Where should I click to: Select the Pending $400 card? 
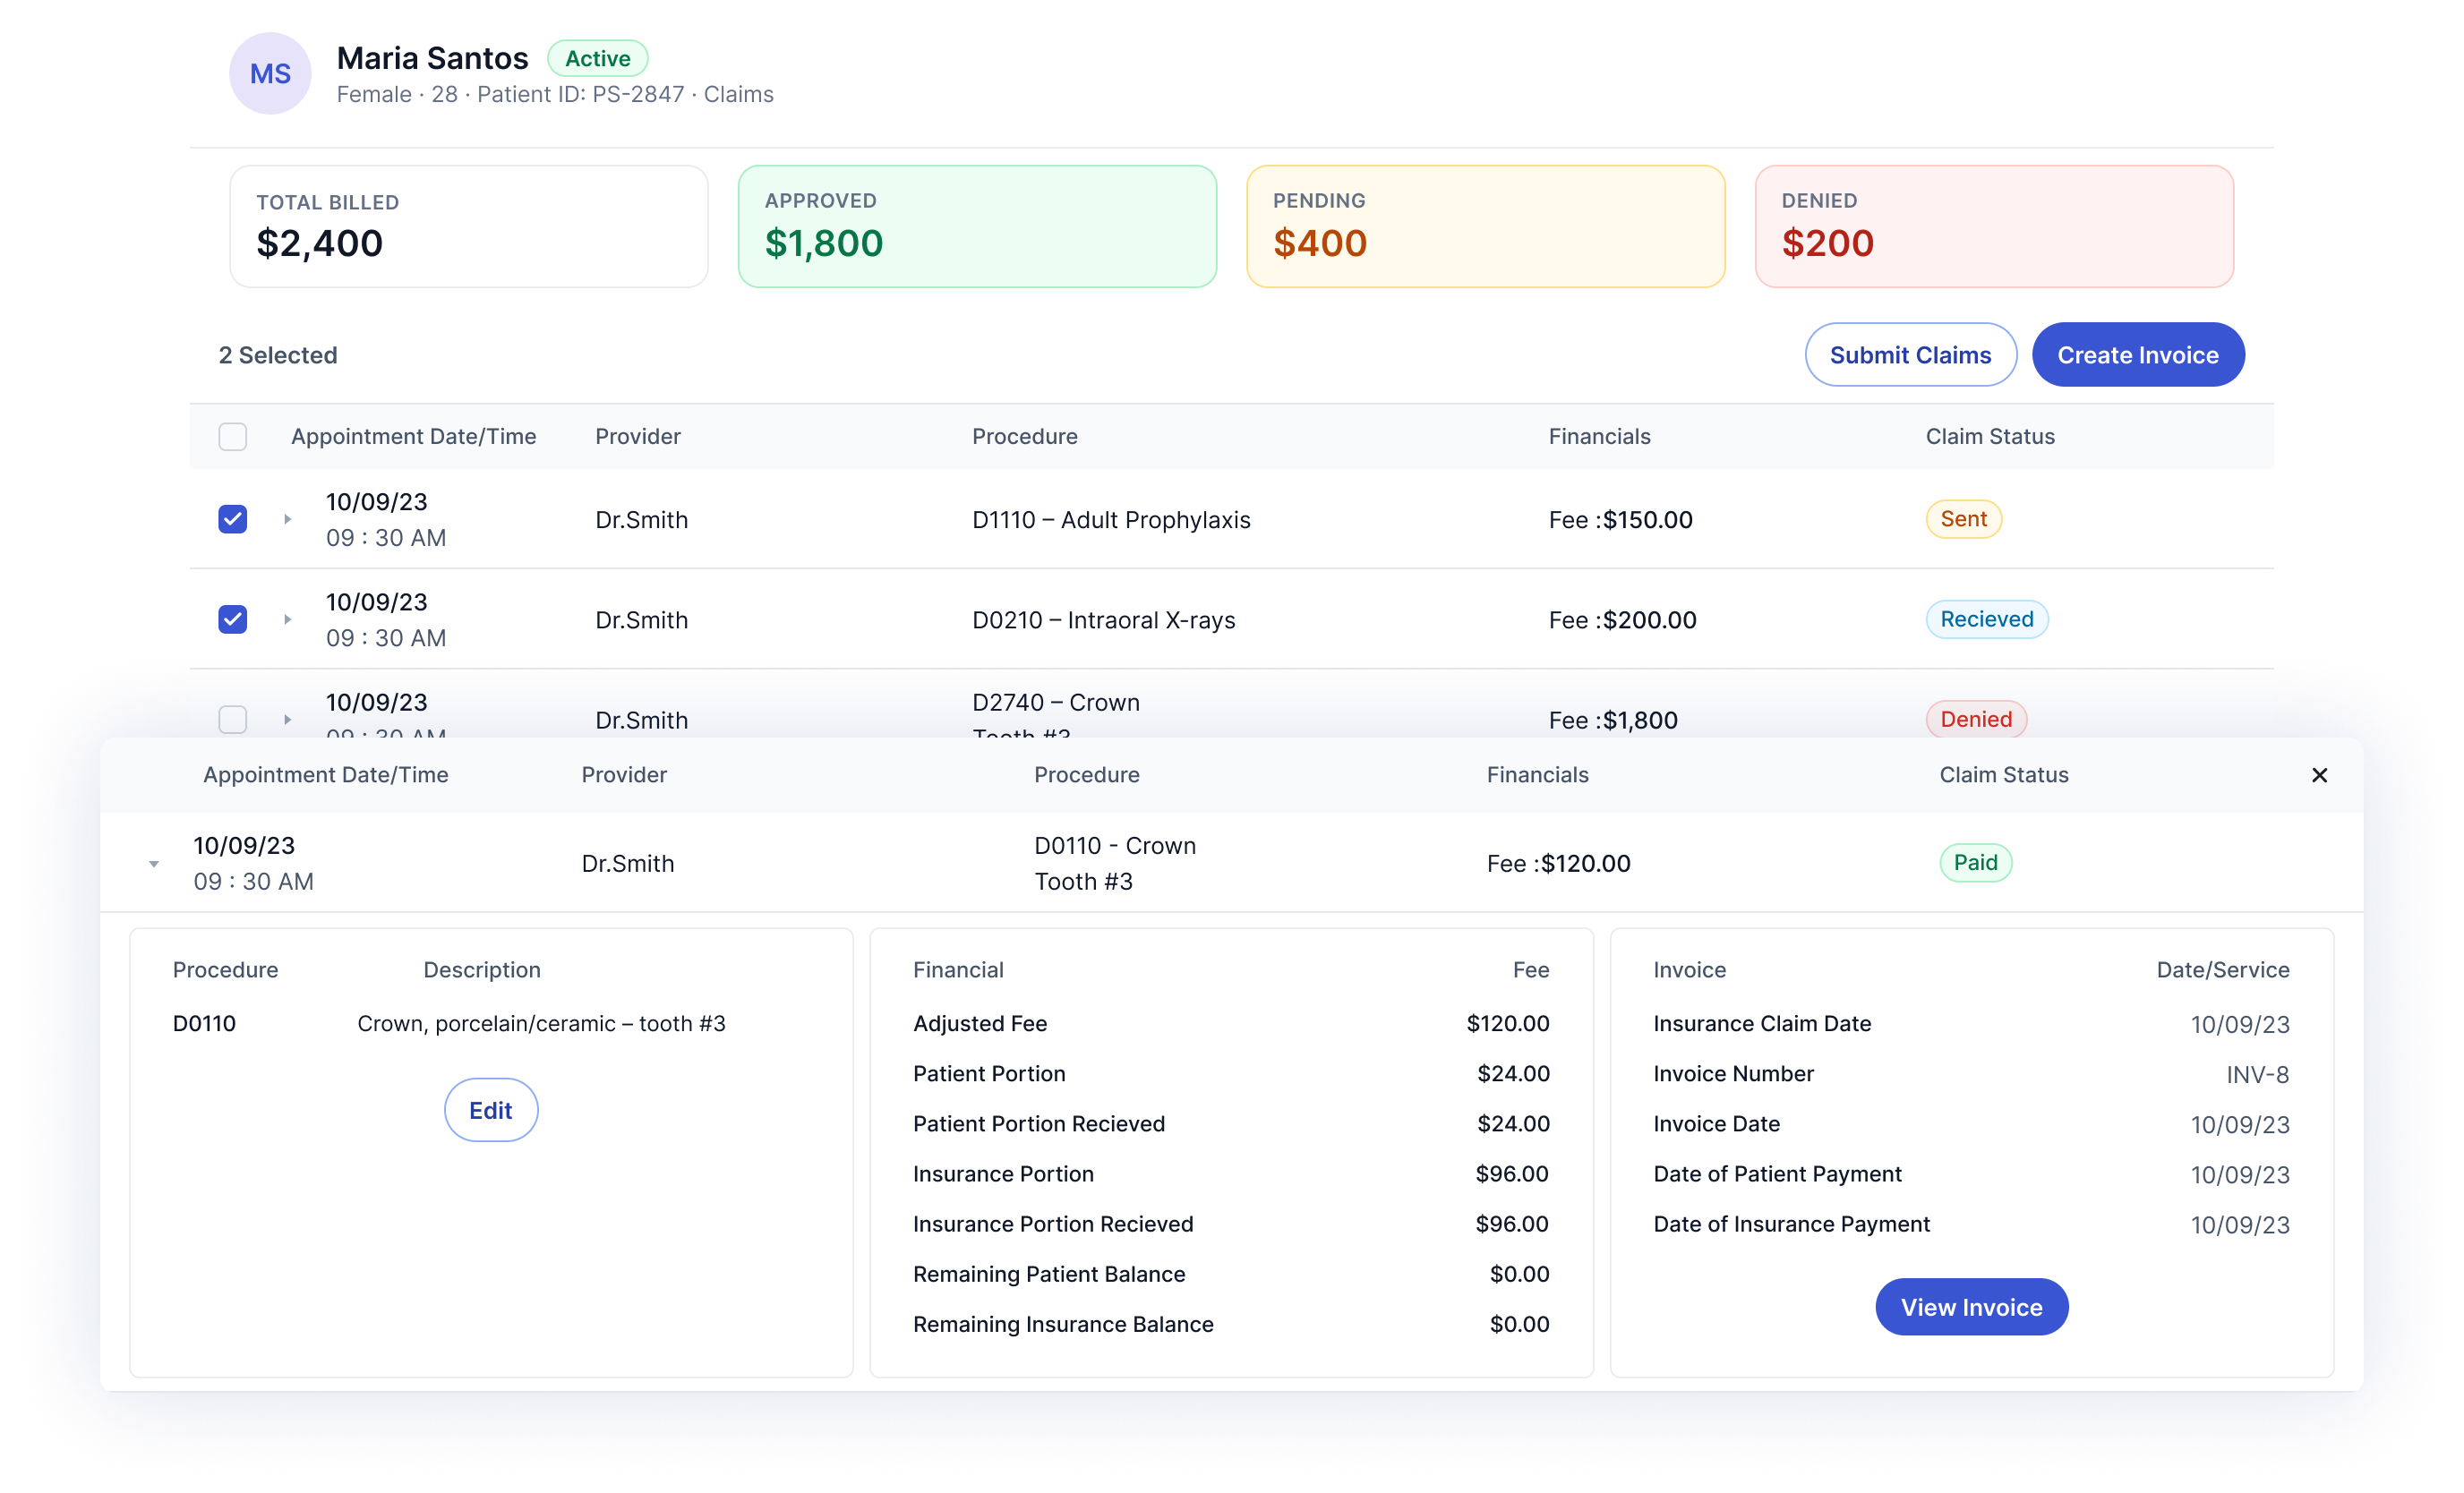[1485, 226]
